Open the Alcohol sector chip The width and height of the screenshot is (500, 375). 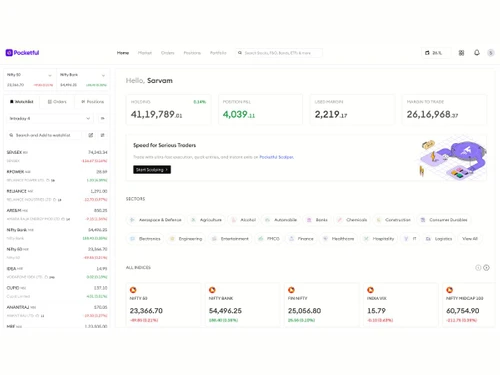click(x=244, y=220)
